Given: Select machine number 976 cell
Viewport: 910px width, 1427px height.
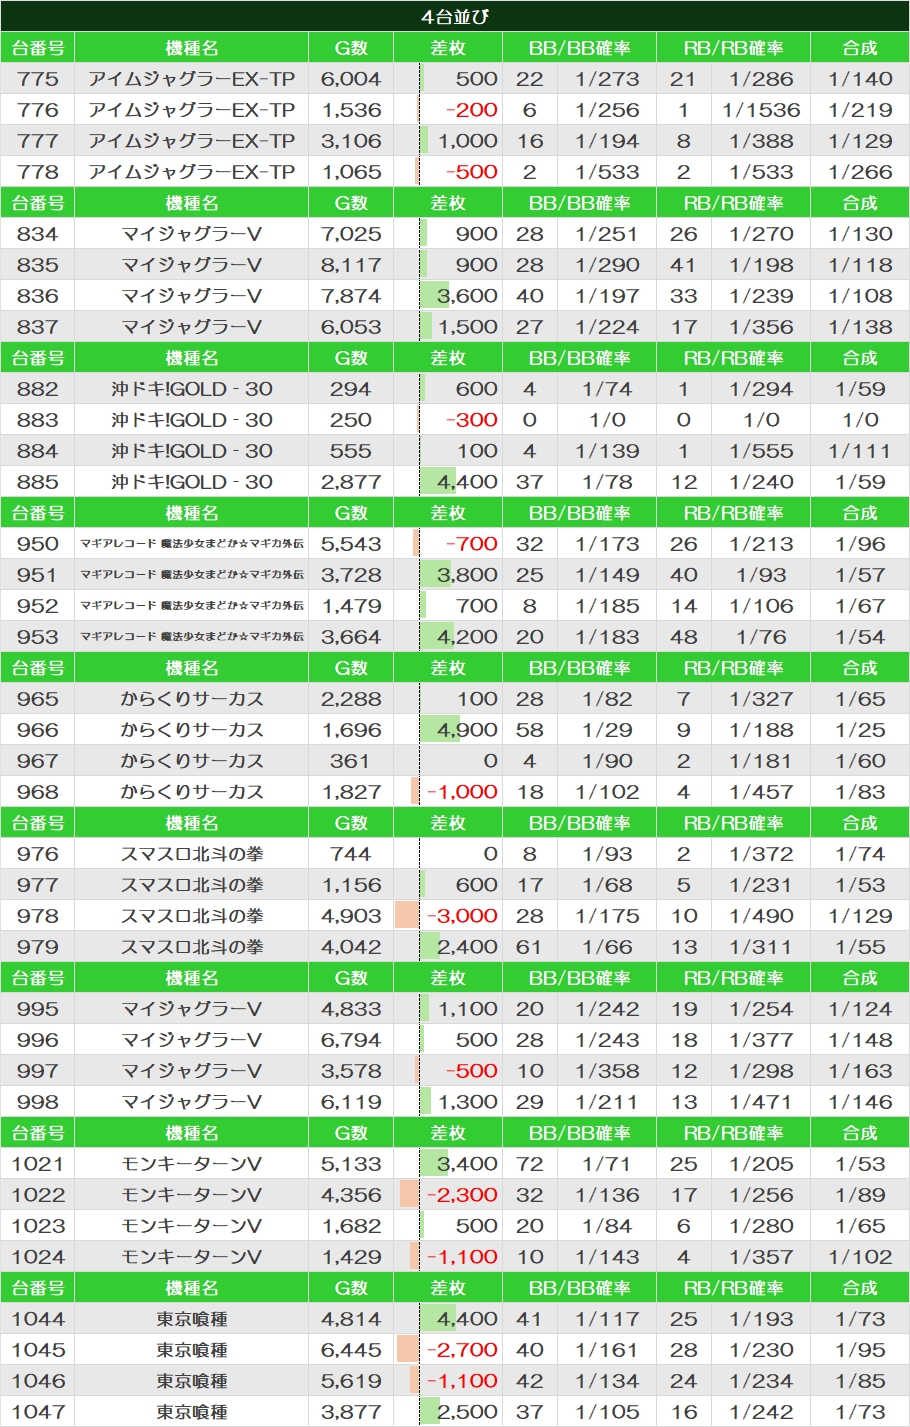Looking at the screenshot, I should click(x=38, y=854).
